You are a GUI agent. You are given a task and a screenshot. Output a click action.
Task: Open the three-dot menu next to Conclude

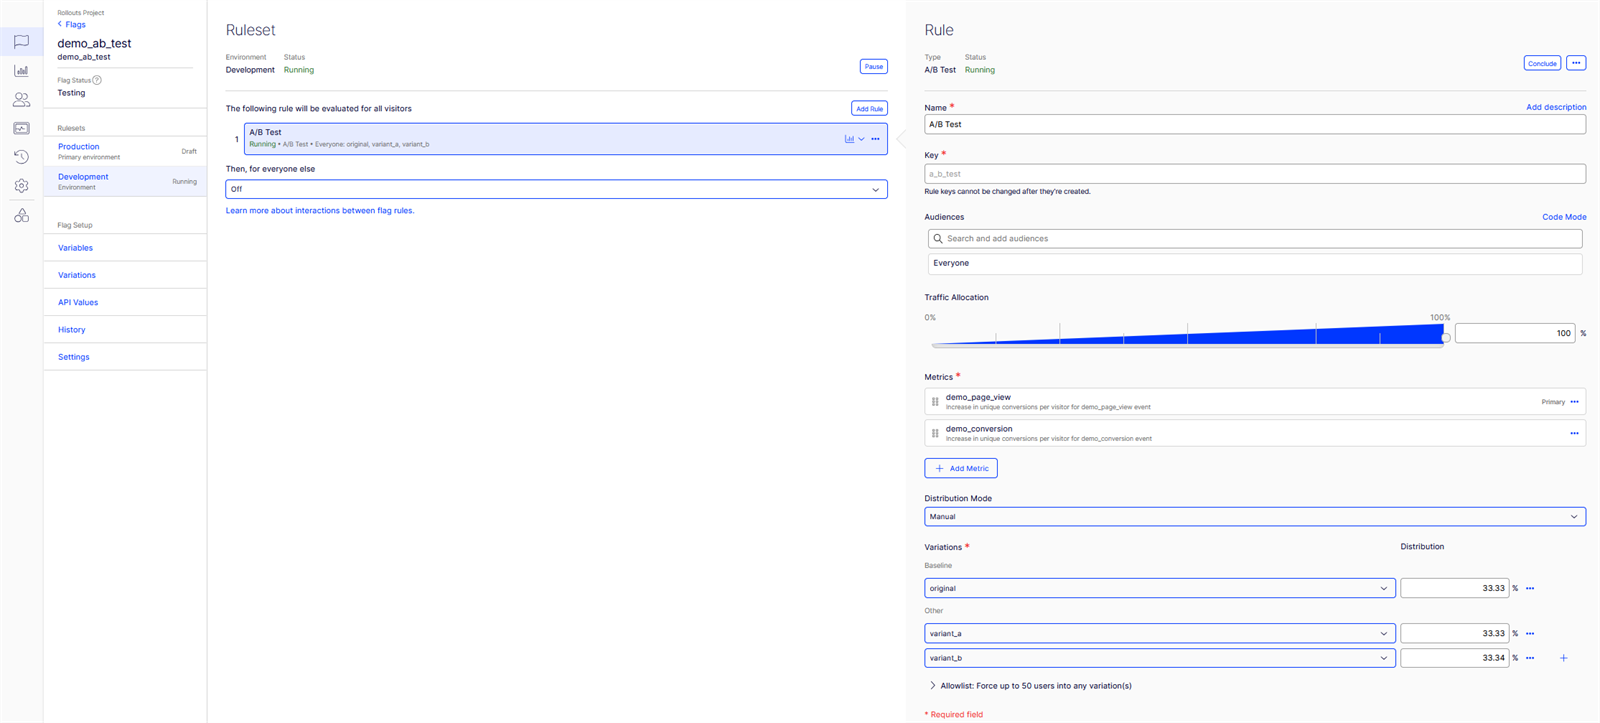[x=1576, y=63]
